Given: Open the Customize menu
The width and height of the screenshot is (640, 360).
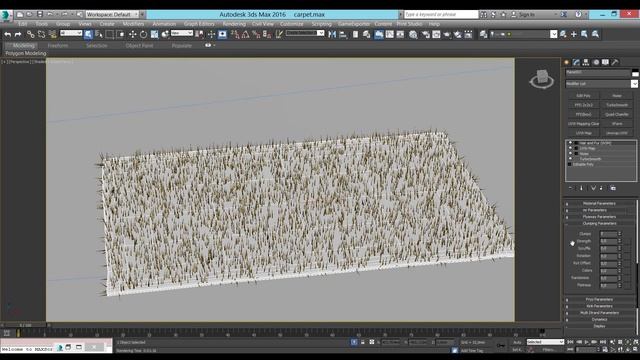Looking at the screenshot, I should tap(292, 24).
